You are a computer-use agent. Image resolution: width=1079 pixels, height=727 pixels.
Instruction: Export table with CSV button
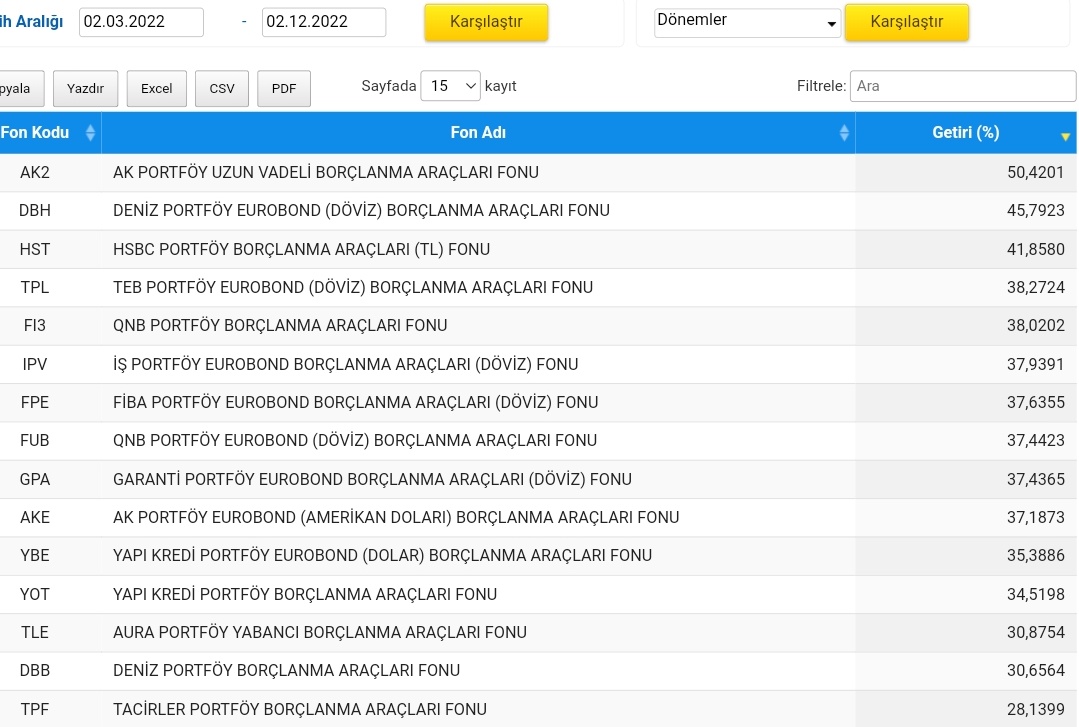tap(222, 89)
